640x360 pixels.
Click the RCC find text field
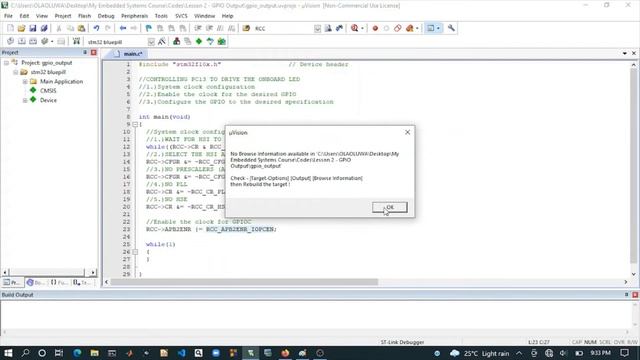283,28
